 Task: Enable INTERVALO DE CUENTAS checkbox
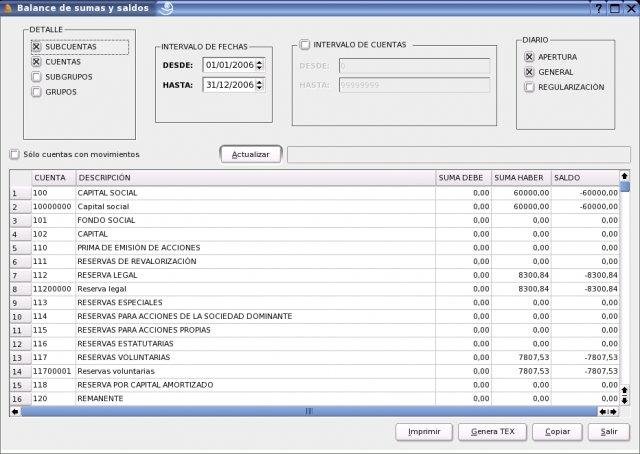[x=304, y=45]
